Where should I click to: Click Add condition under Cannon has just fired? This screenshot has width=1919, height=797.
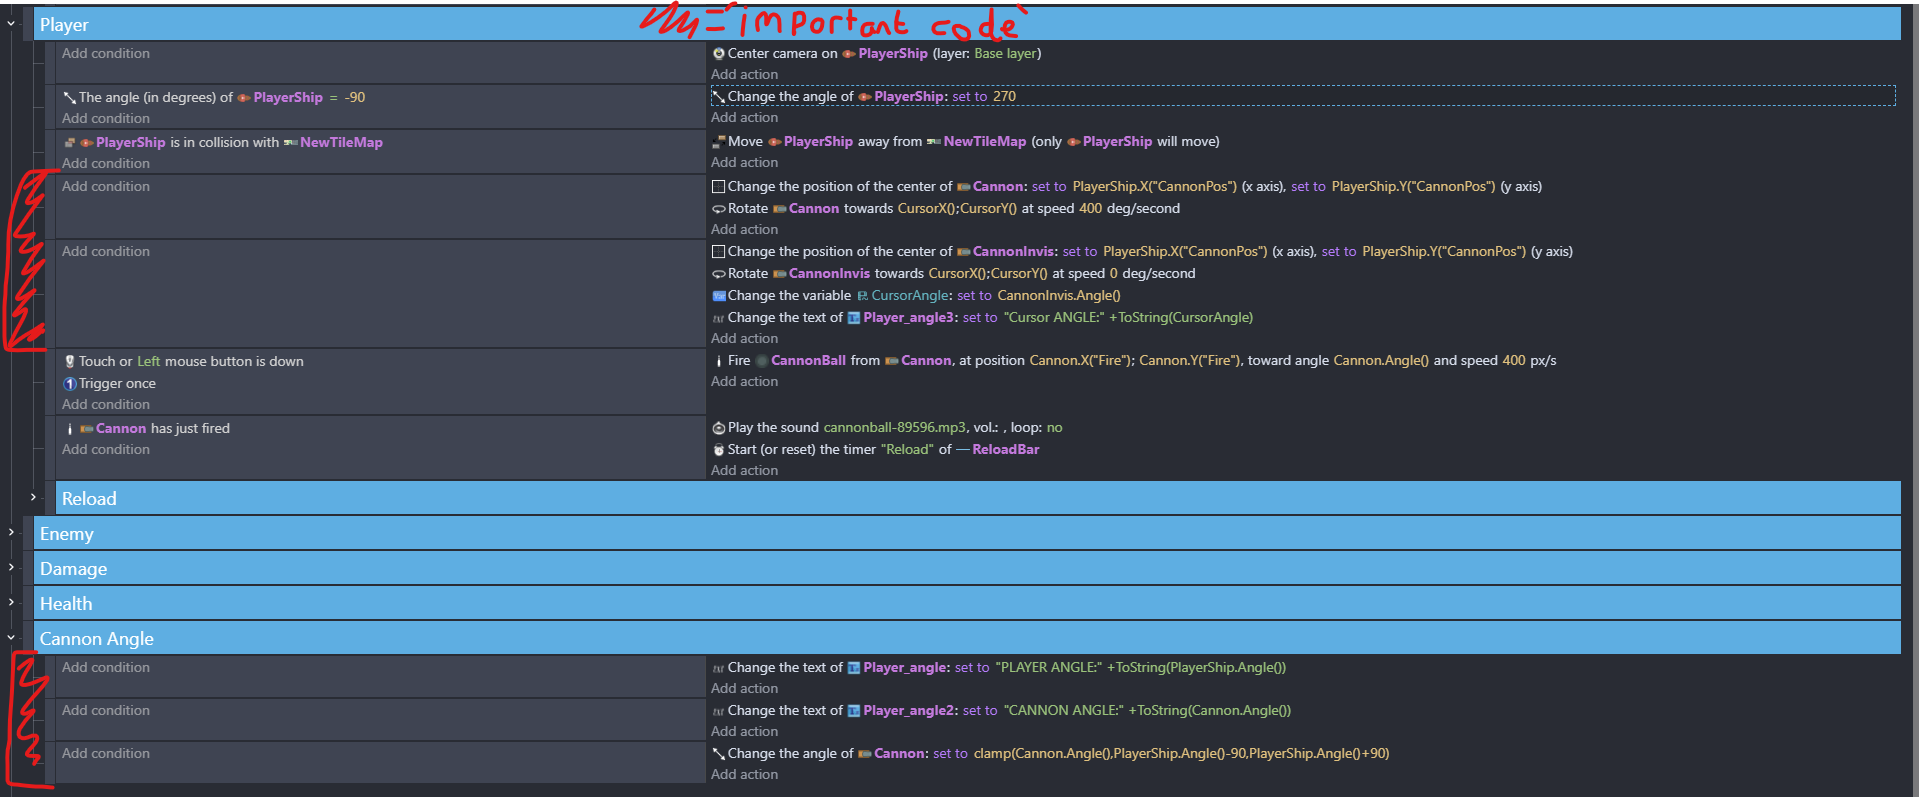click(106, 450)
